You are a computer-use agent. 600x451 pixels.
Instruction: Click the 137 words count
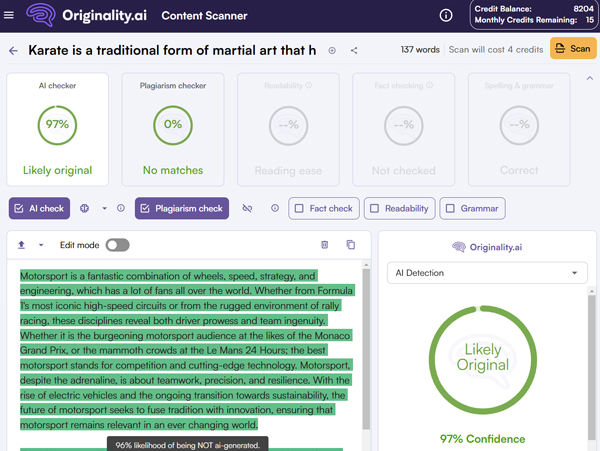coord(420,50)
